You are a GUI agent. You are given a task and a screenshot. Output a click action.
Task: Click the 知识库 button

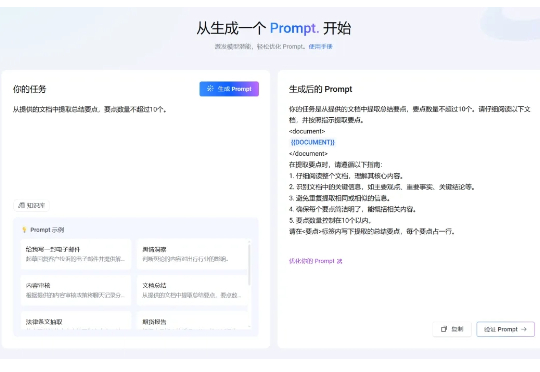pyautogui.click(x=31, y=205)
